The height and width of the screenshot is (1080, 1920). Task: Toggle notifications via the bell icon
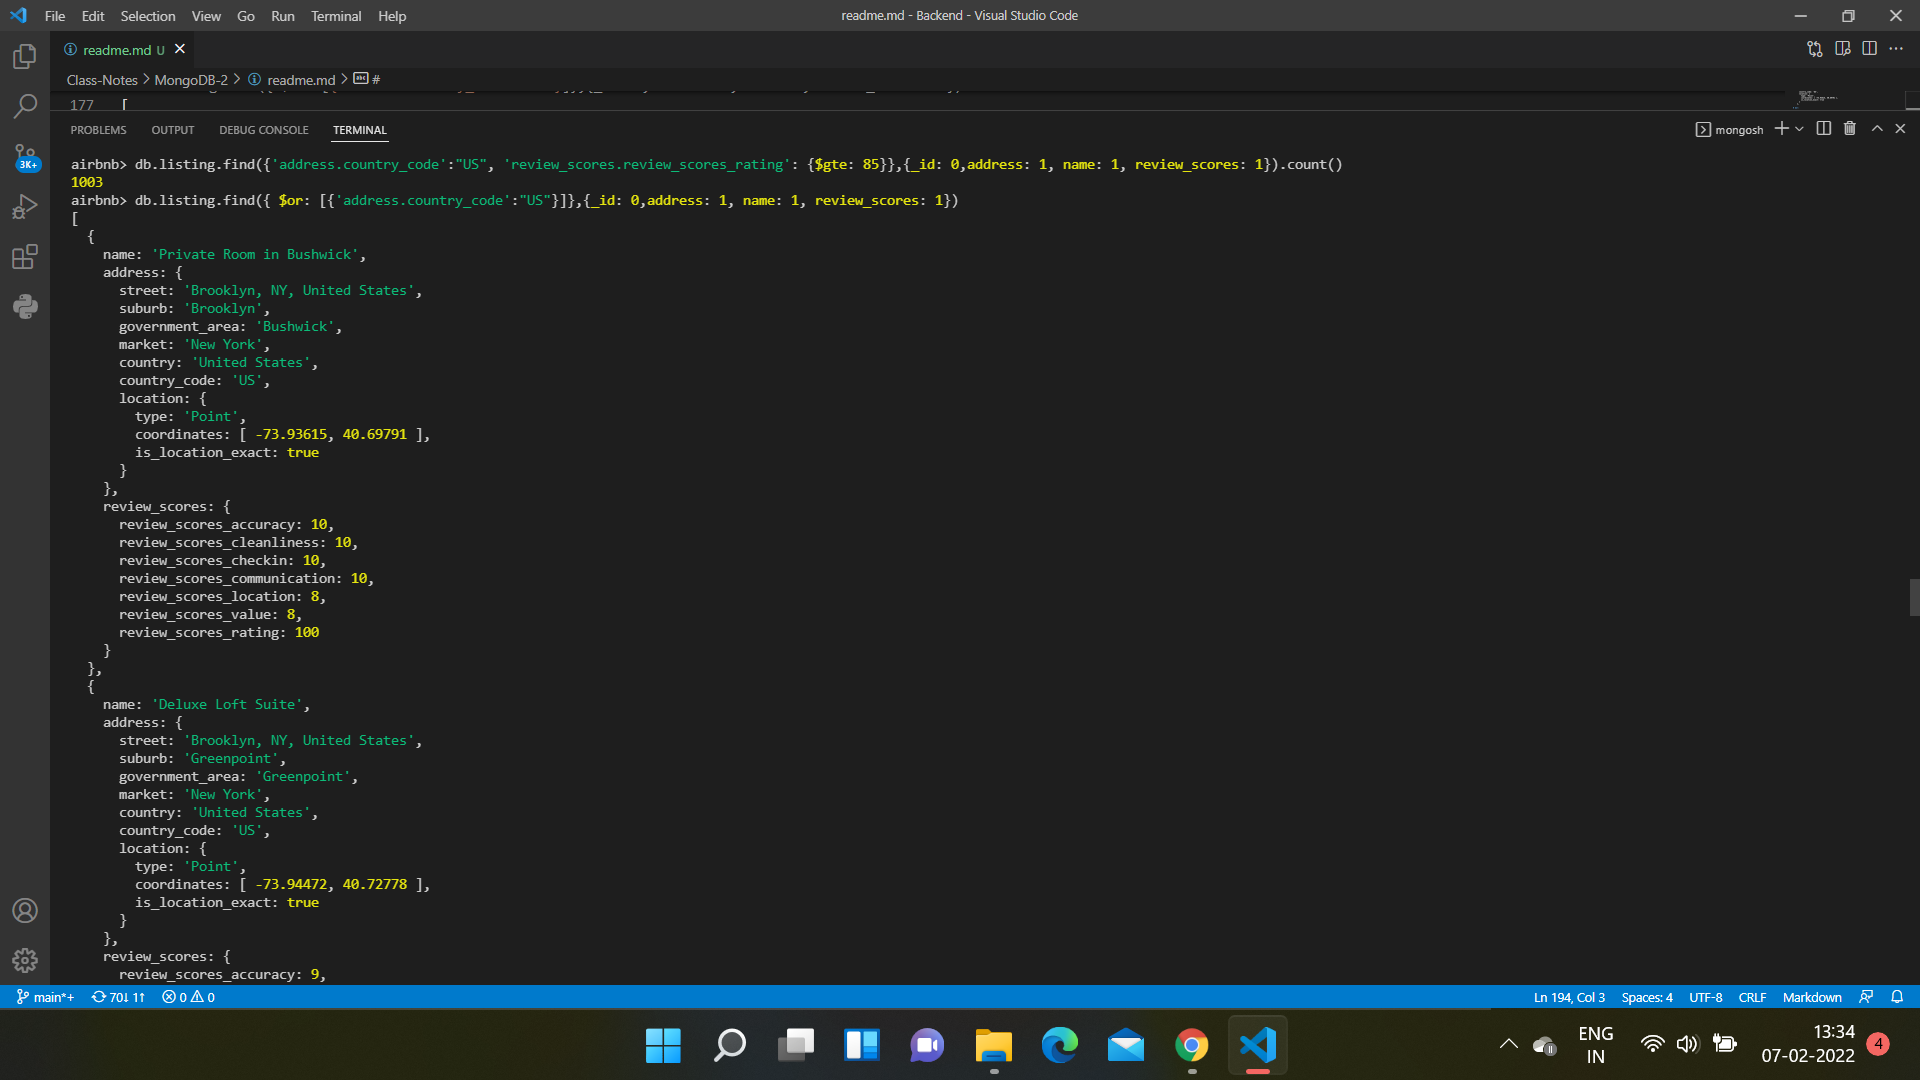1898,997
